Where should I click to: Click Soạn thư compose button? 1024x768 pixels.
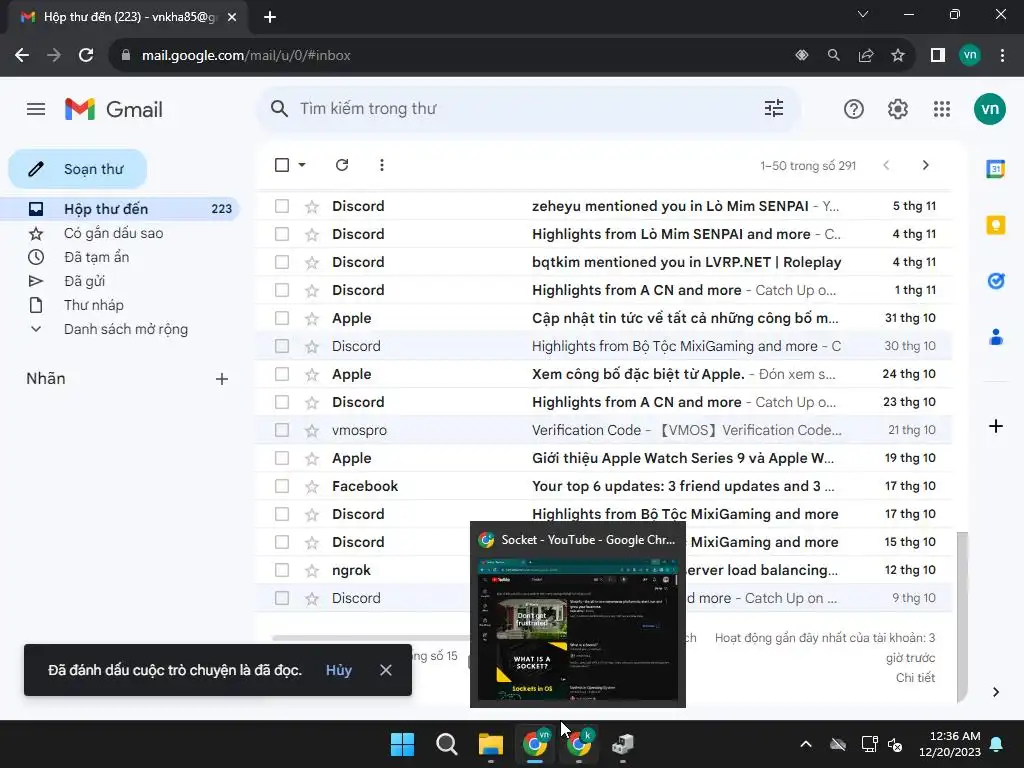click(x=78, y=169)
